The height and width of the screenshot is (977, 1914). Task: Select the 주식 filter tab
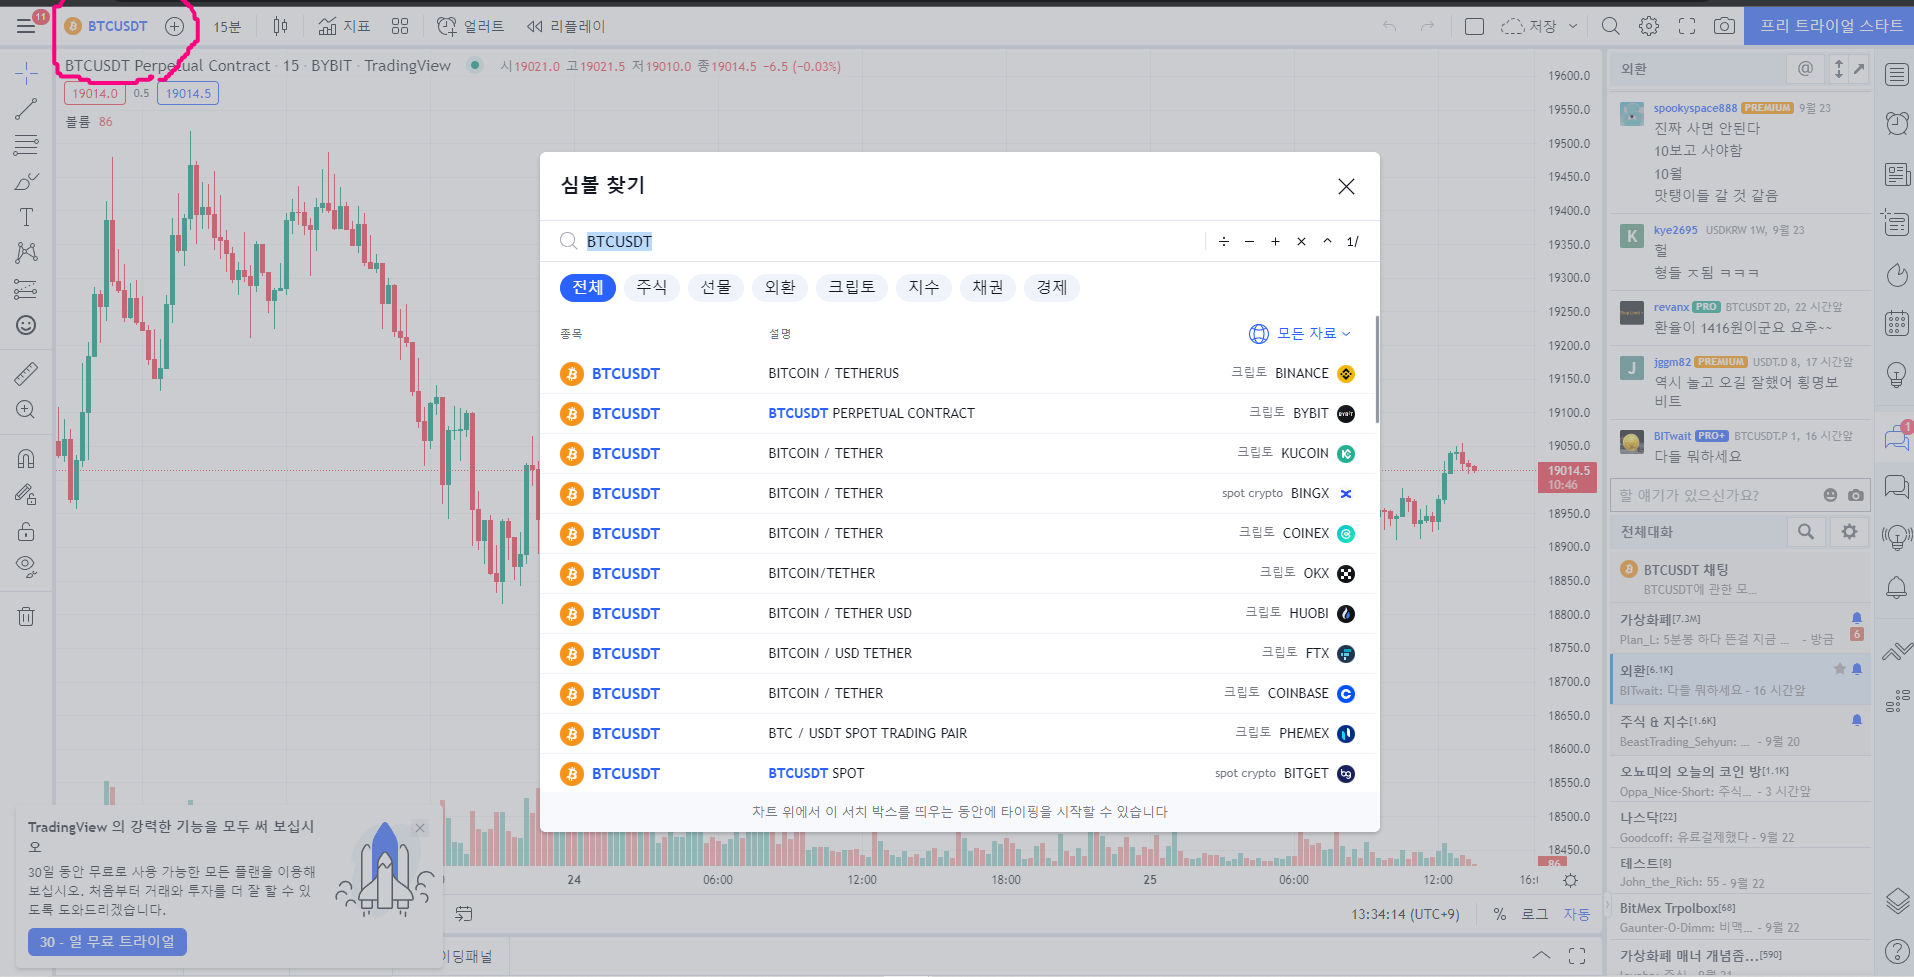[x=652, y=288]
